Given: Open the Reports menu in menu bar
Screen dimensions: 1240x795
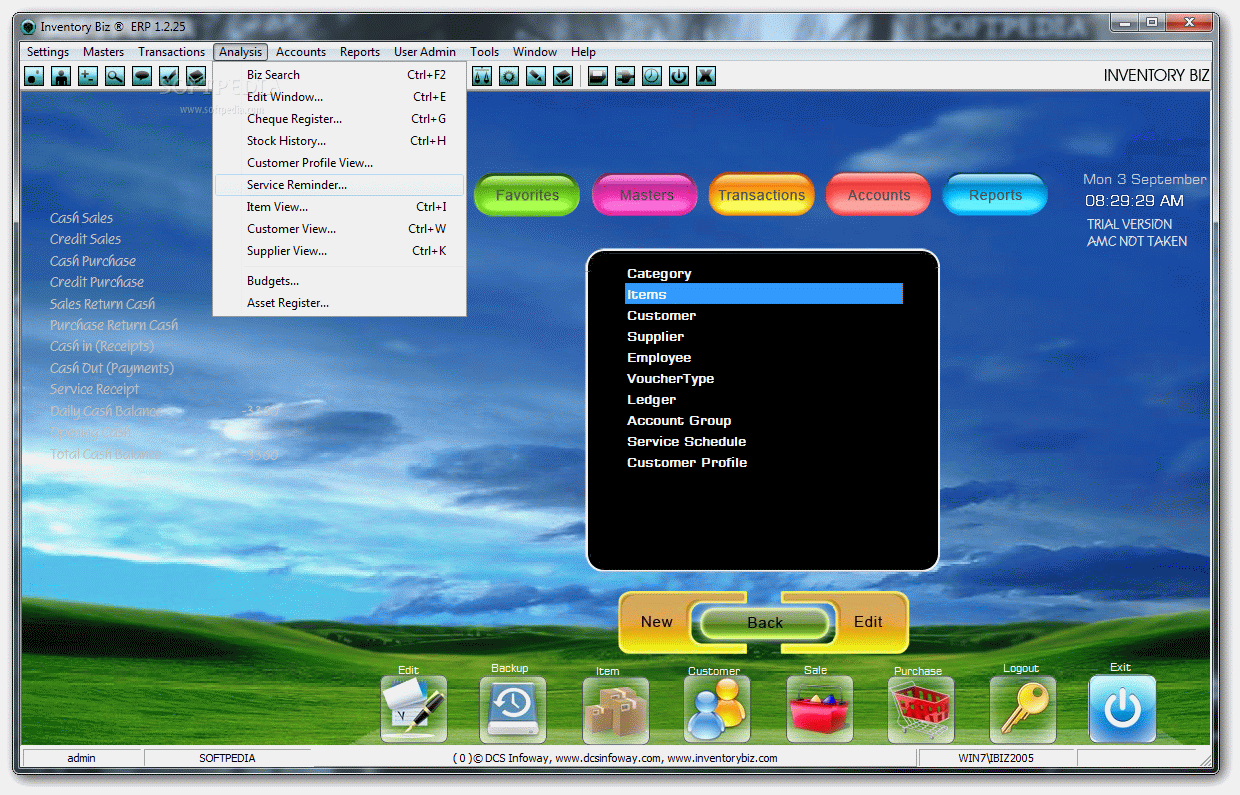Looking at the screenshot, I should [360, 52].
